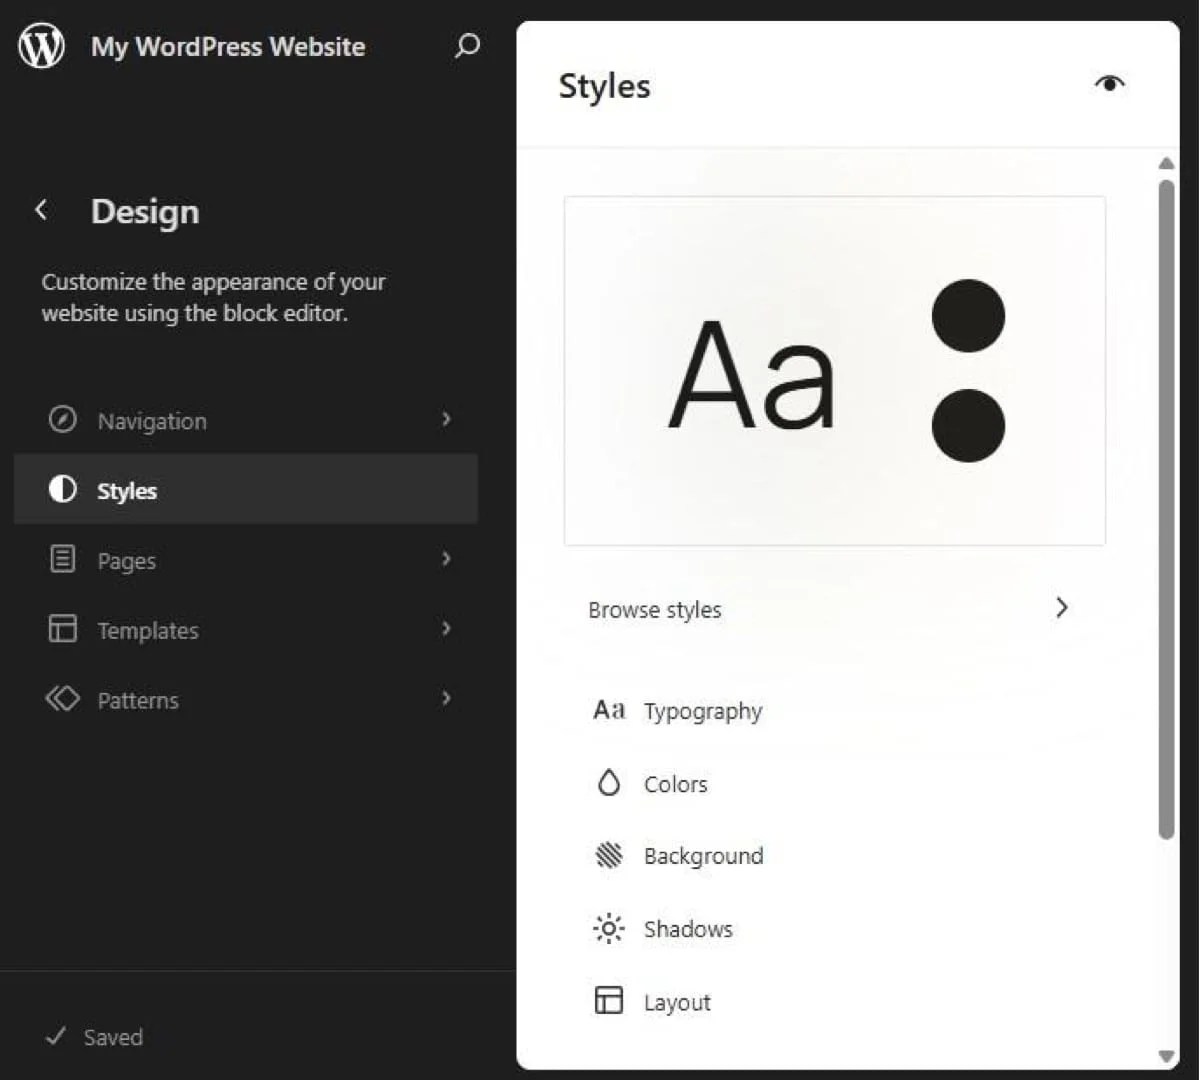Select the Typography Aa icon
The height and width of the screenshot is (1080, 1200).
pos(609,710)
